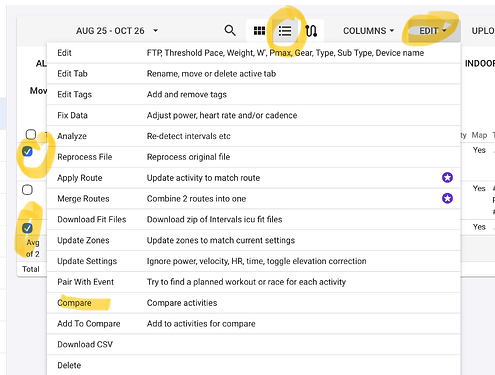Click the Avg of 2 summary label
The image size is (495, 375).
(33, 248)
